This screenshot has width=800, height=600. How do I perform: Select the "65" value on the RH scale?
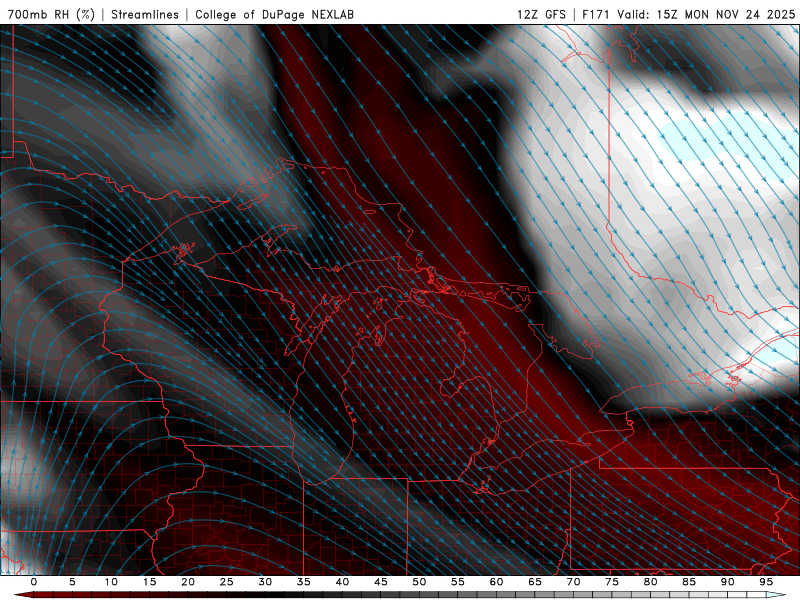point(535,582)
